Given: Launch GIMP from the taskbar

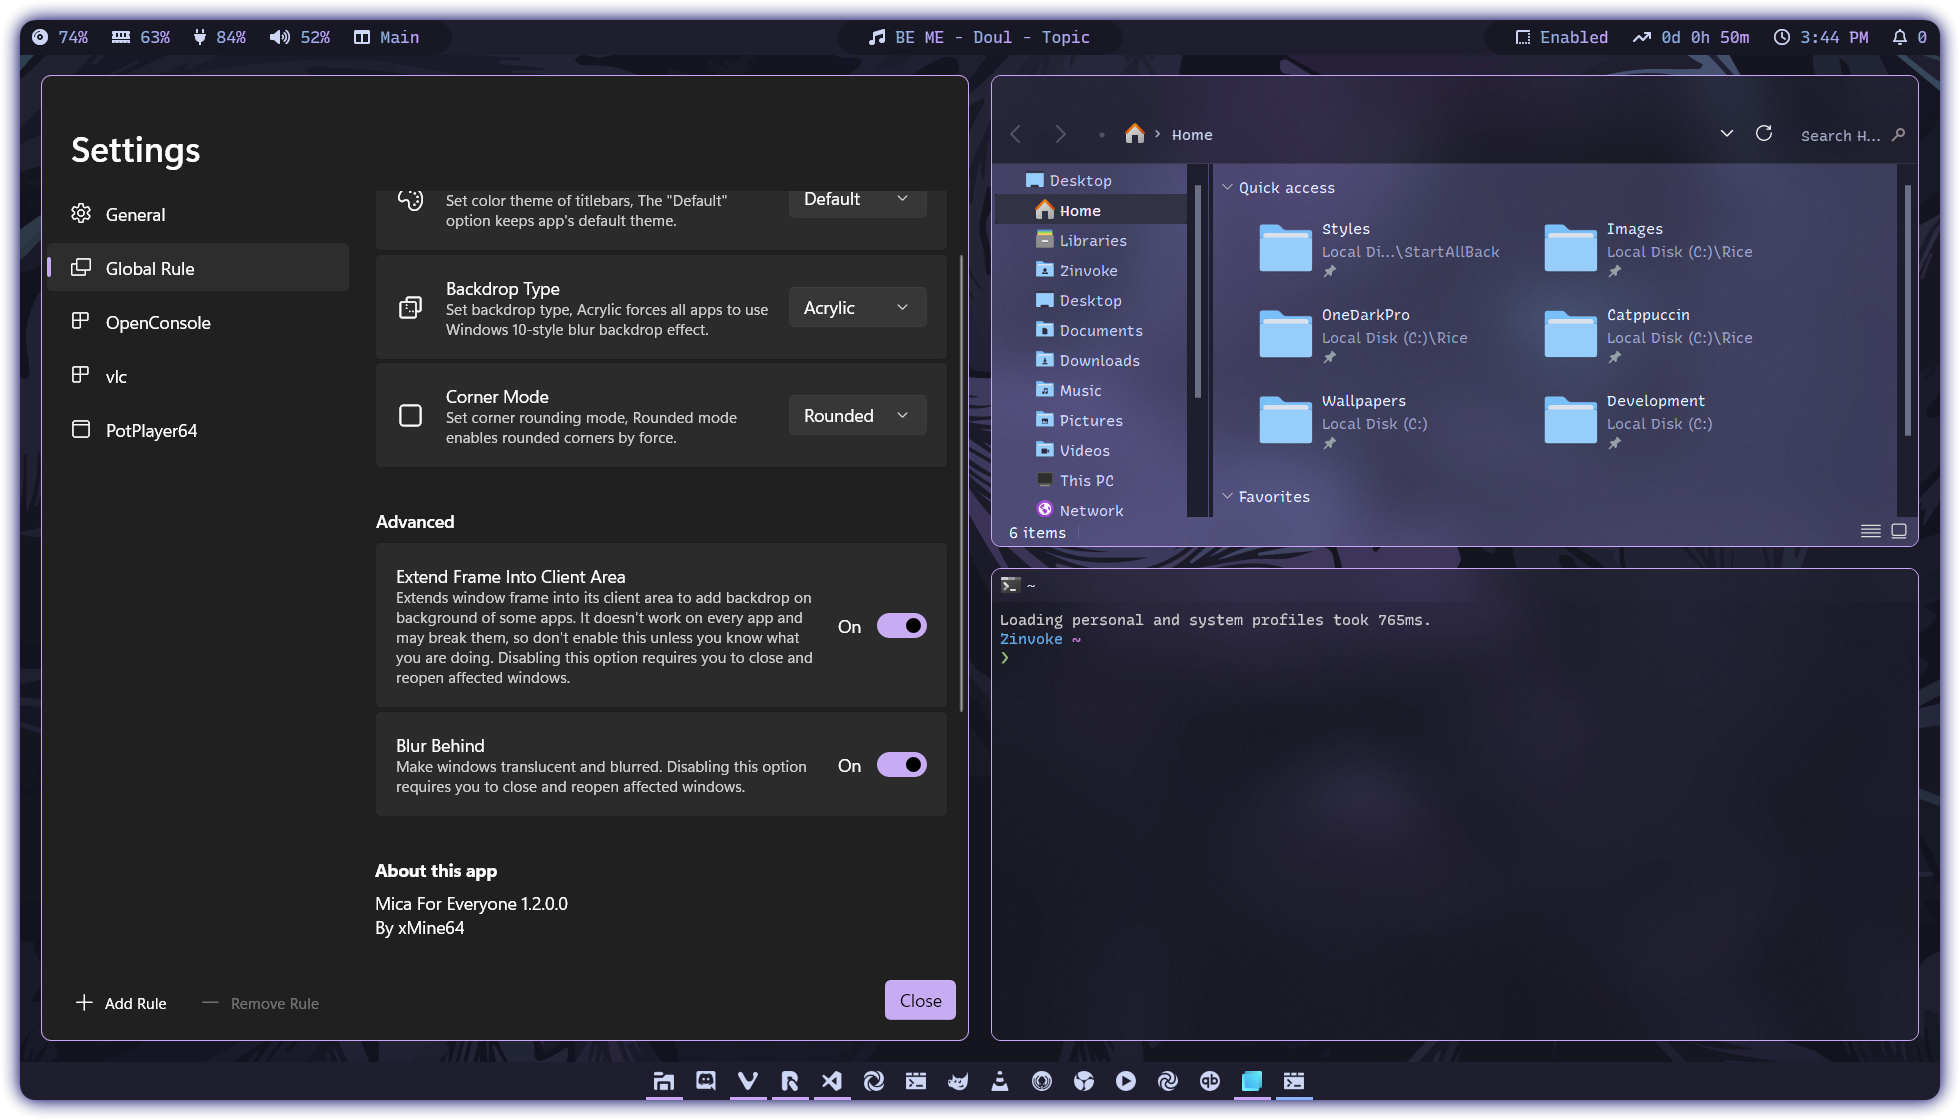Looking at the screenshot, I should [960, 1082].
